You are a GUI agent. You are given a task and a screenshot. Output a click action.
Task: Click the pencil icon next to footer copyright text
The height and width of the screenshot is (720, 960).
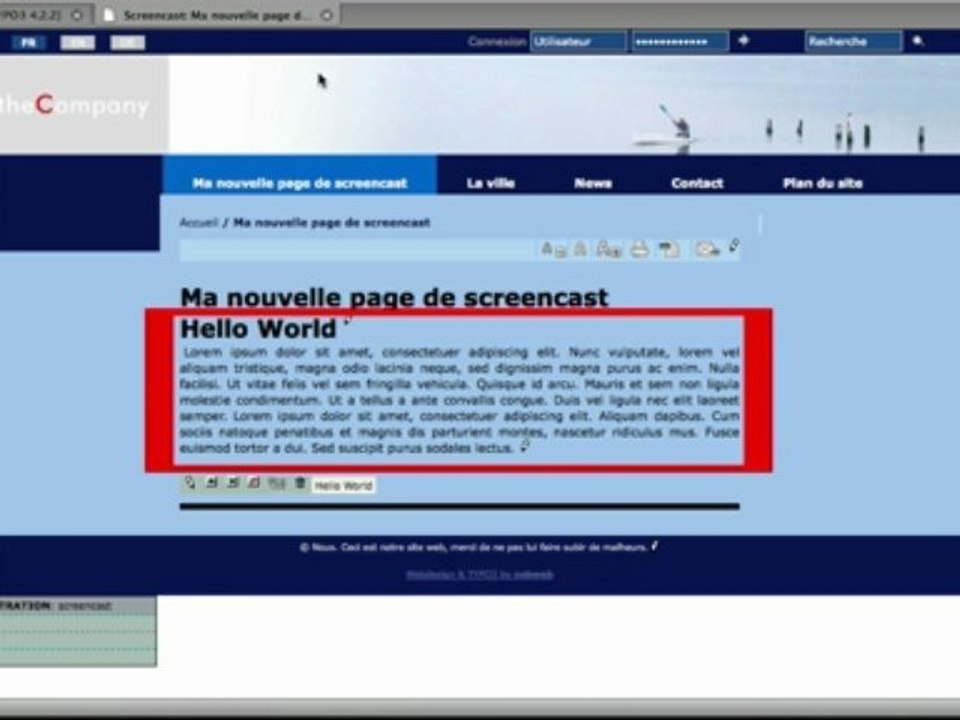click(654, 546)
